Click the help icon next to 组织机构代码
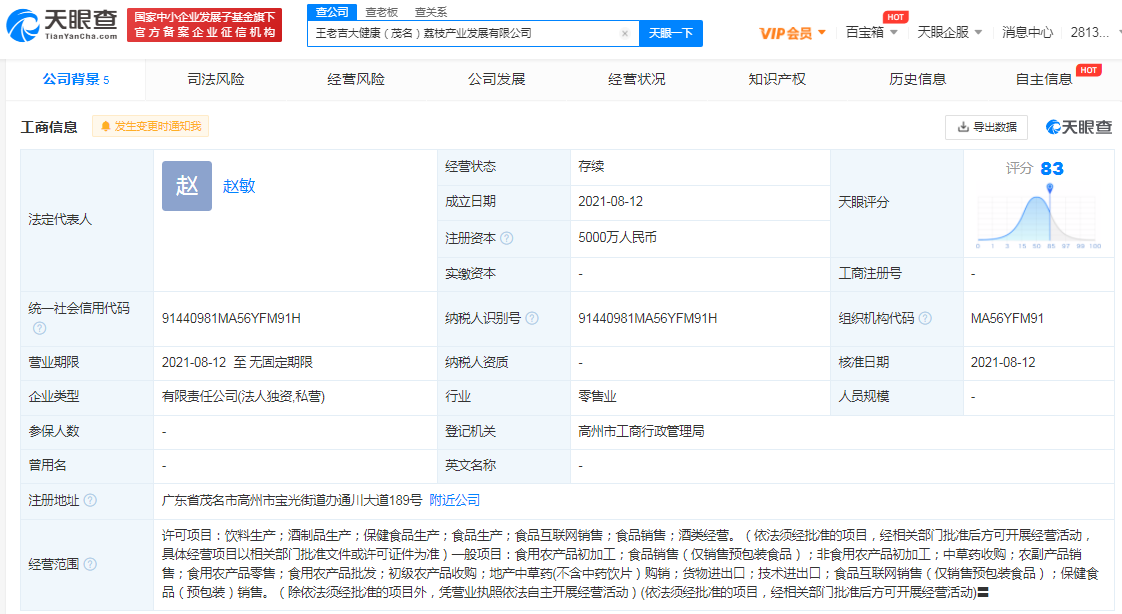The height and width of the screenshot is (614, 1122). coord(925,318)
